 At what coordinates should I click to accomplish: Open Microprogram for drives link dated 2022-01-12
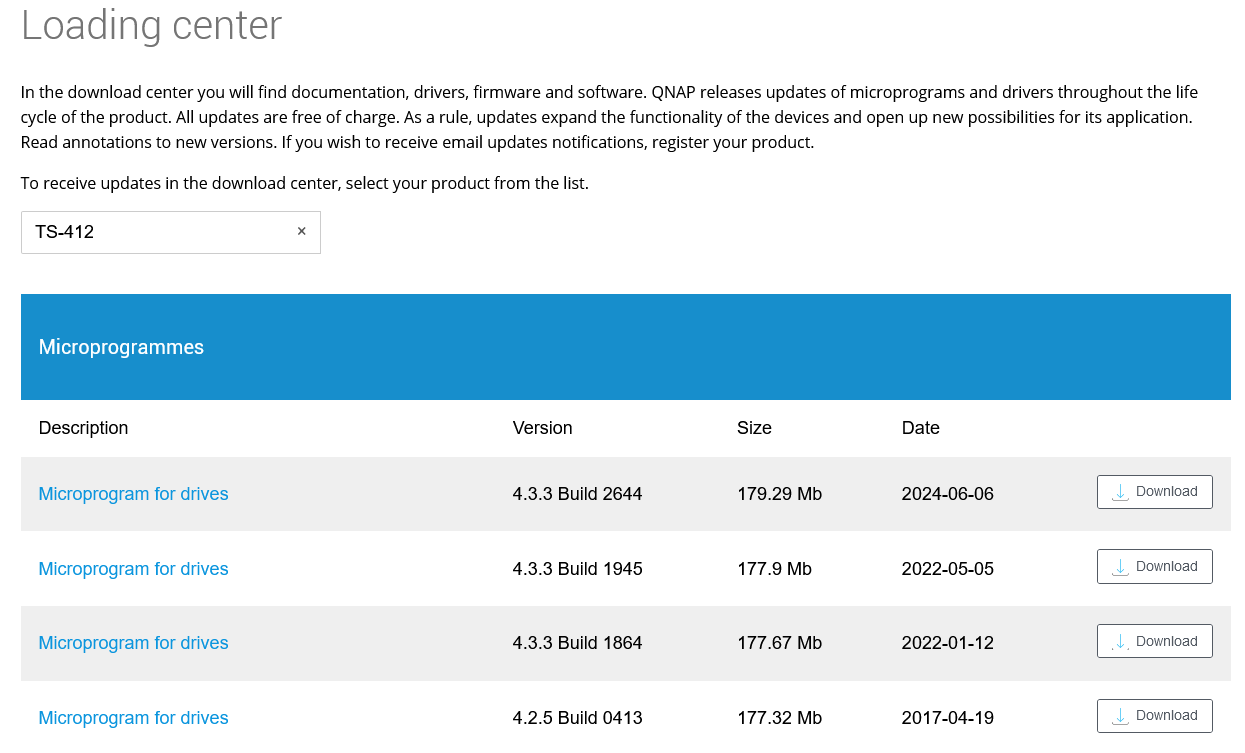(x=133, y=643)
